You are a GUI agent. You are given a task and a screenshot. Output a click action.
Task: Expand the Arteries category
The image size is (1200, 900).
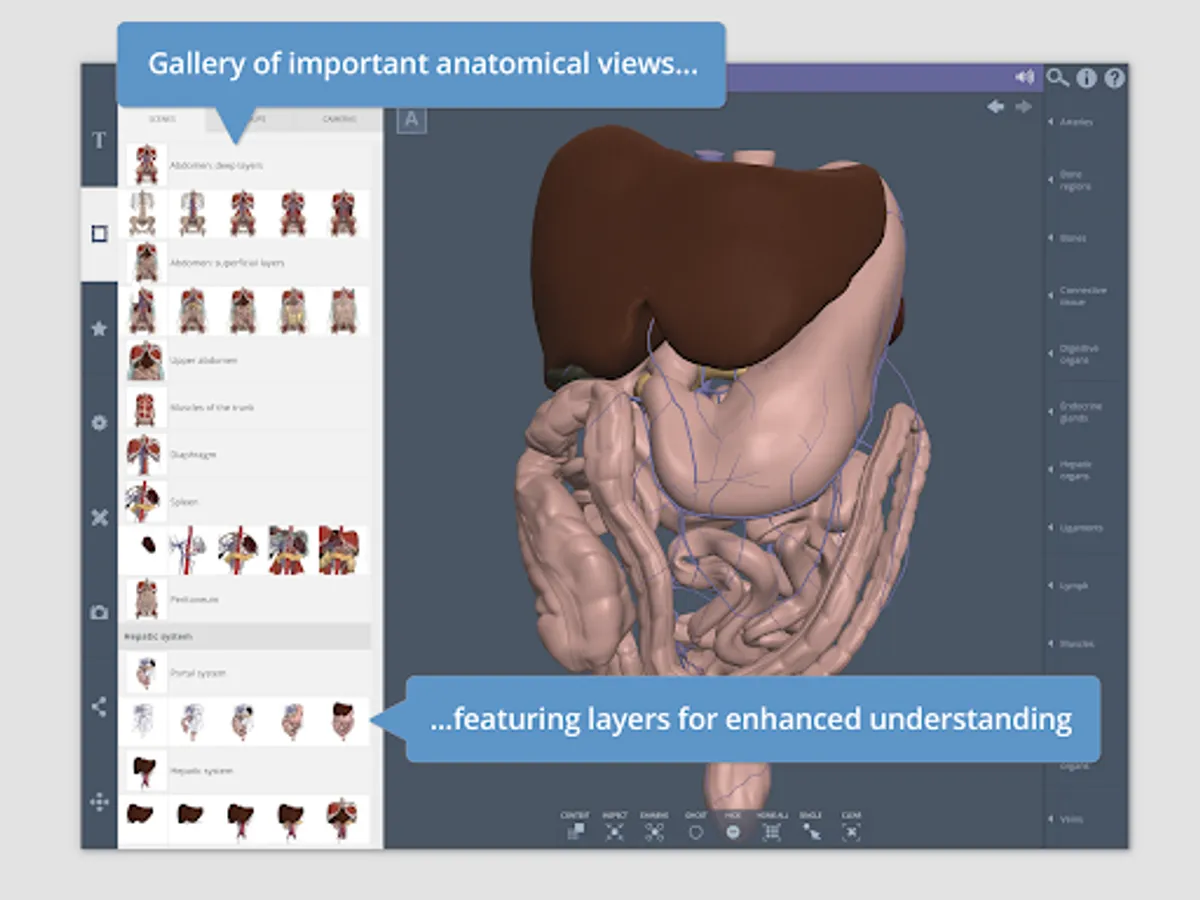click(x=1075, y=122)
